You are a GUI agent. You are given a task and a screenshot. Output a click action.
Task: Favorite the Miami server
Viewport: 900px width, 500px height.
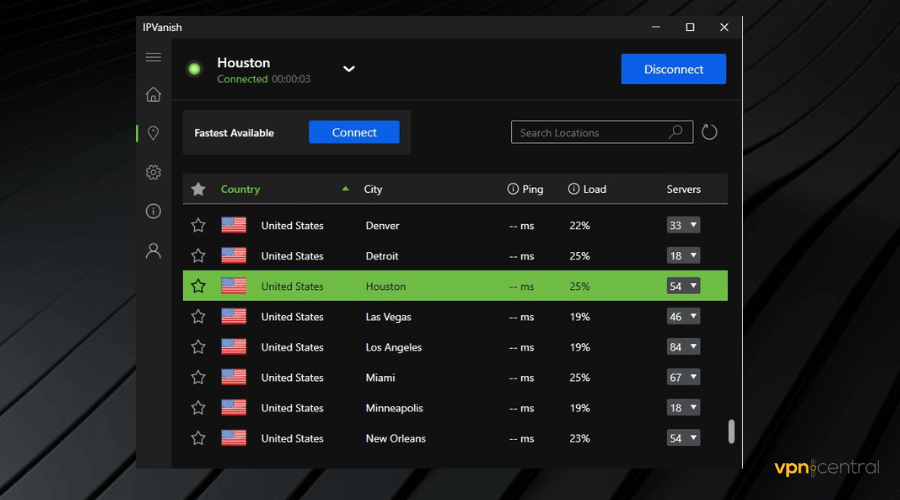pyautogui.click(x=198, y=377)
